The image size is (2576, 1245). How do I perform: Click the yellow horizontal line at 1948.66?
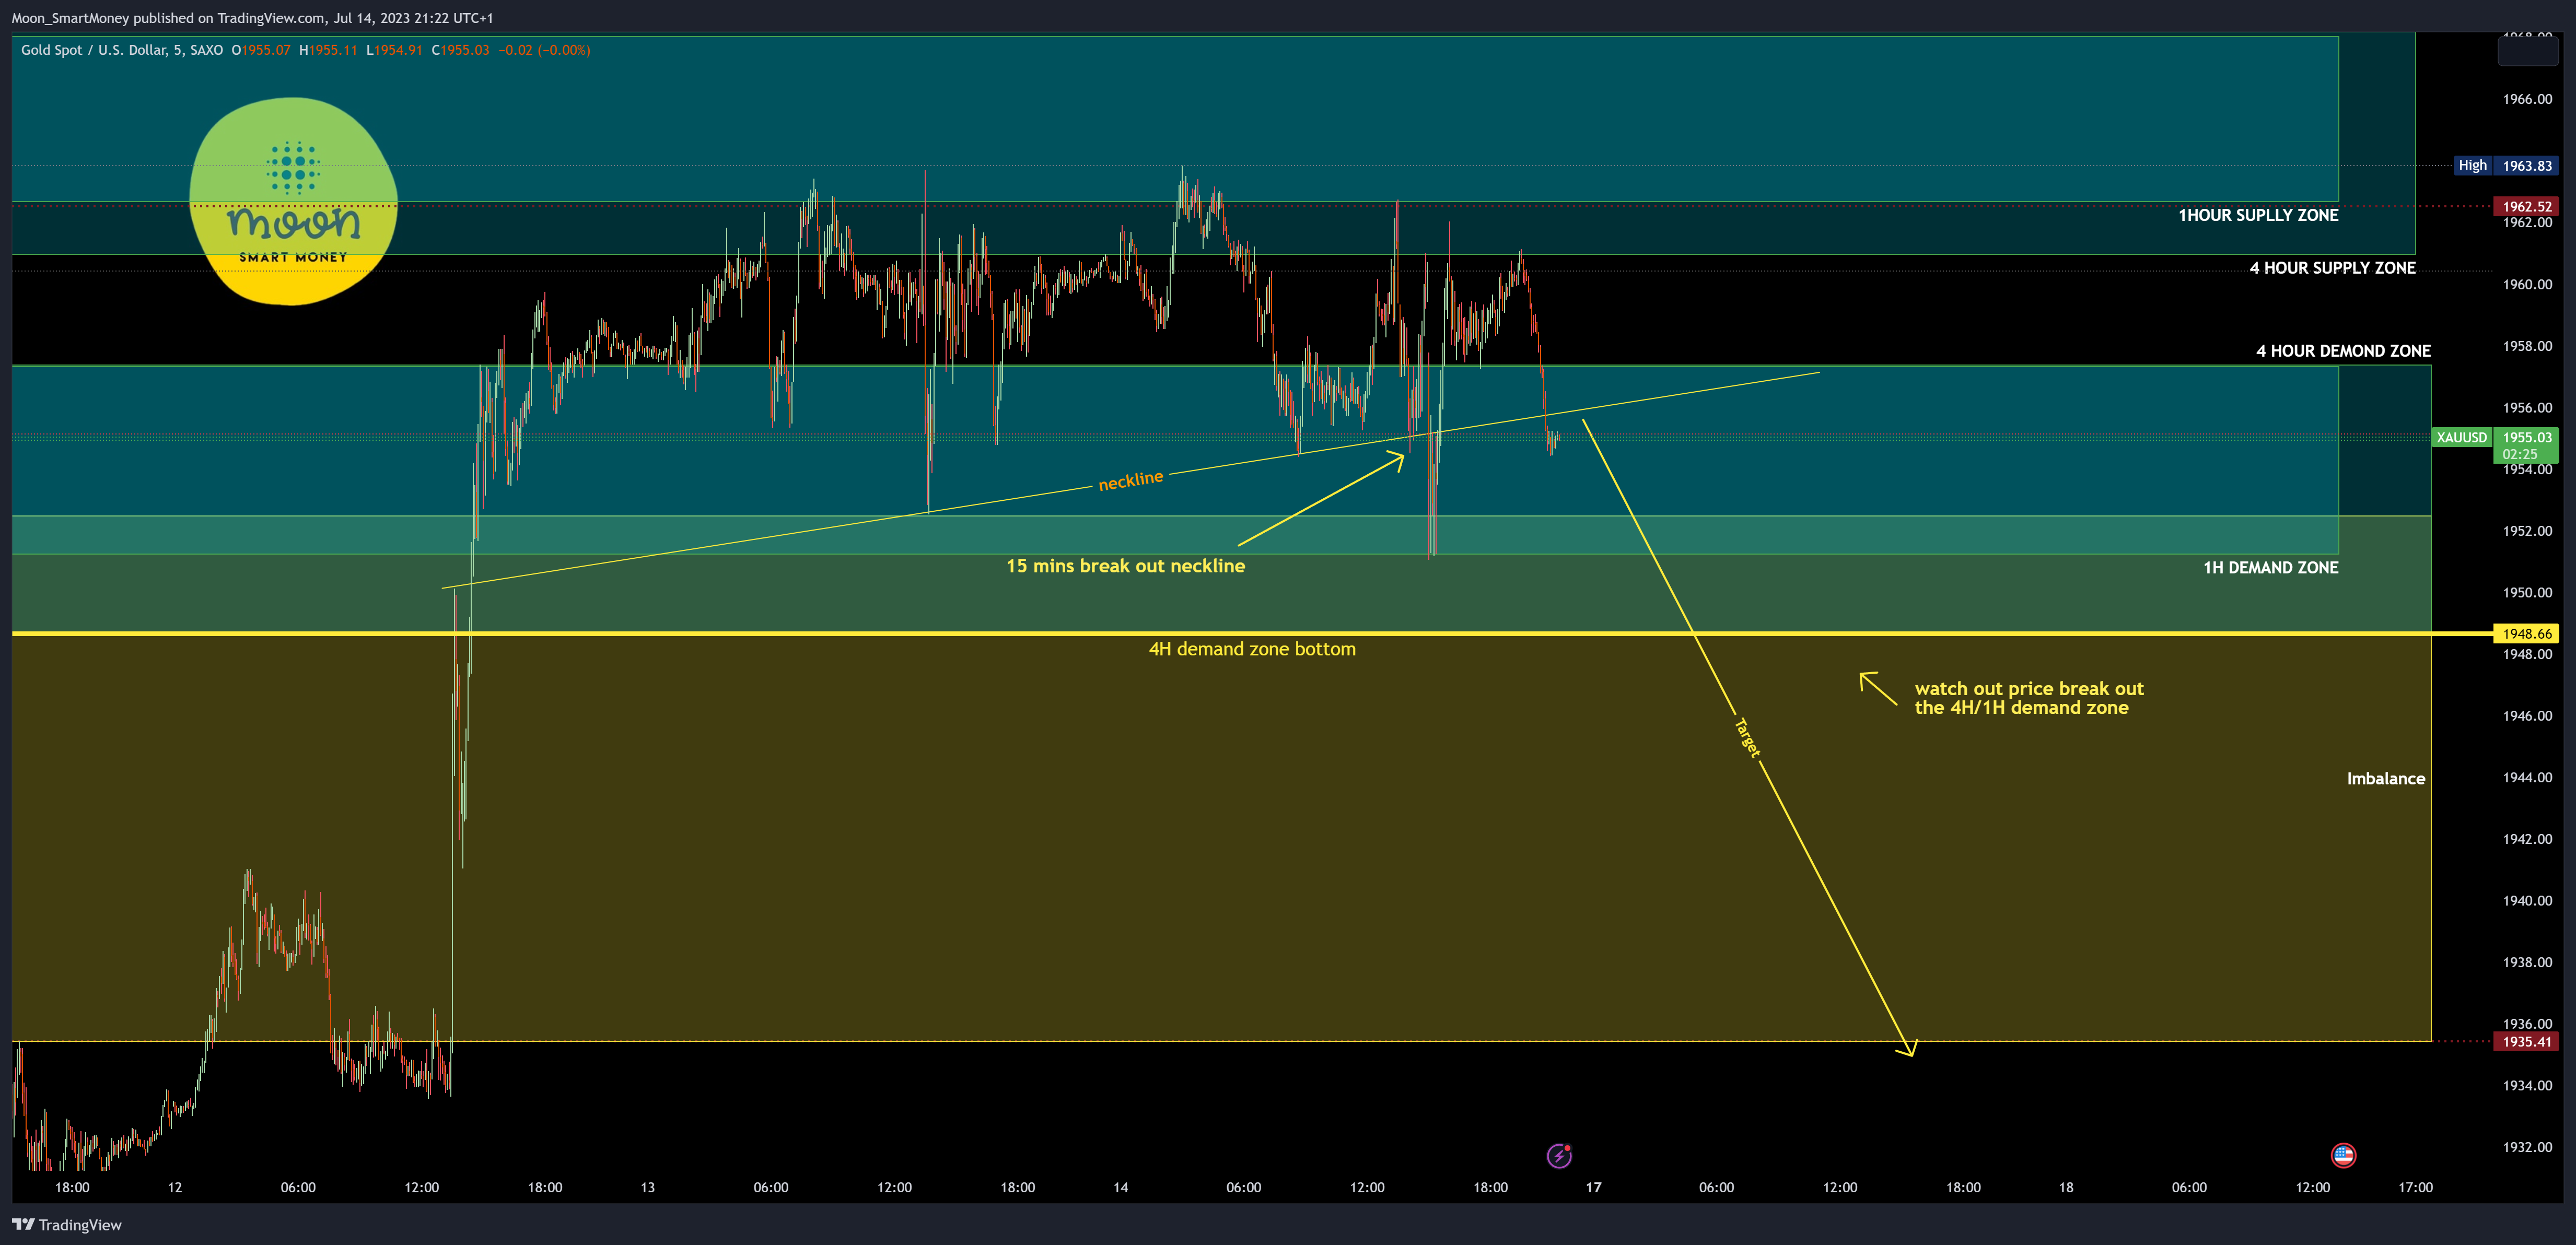coord(1252,634)
